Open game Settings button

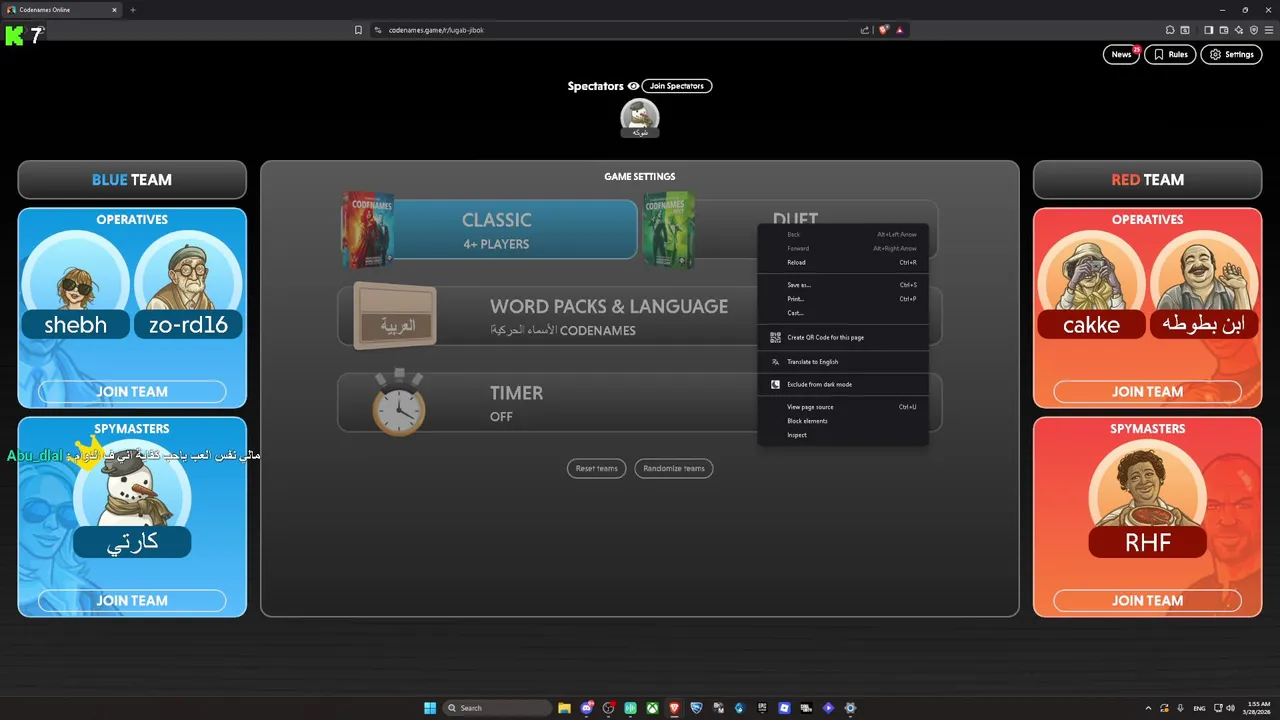[1231, 54]
